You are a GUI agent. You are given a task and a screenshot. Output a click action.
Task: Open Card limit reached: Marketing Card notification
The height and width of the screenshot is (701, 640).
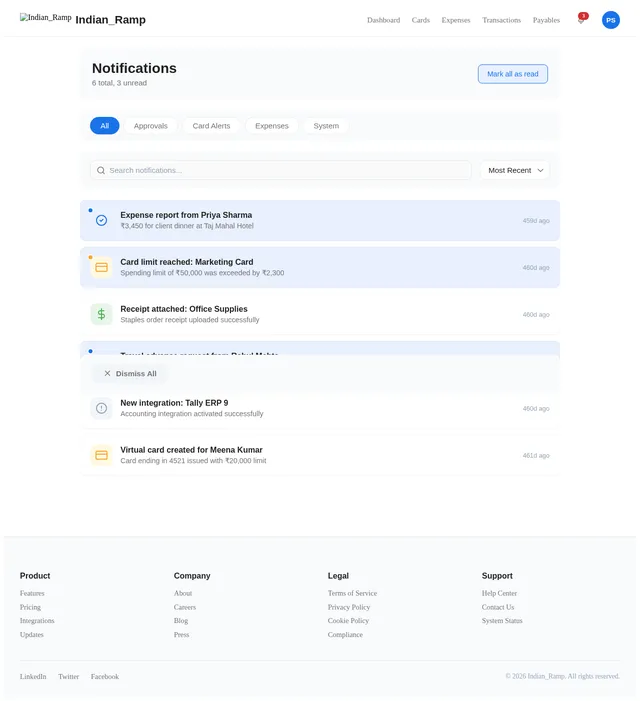(320, 267)
